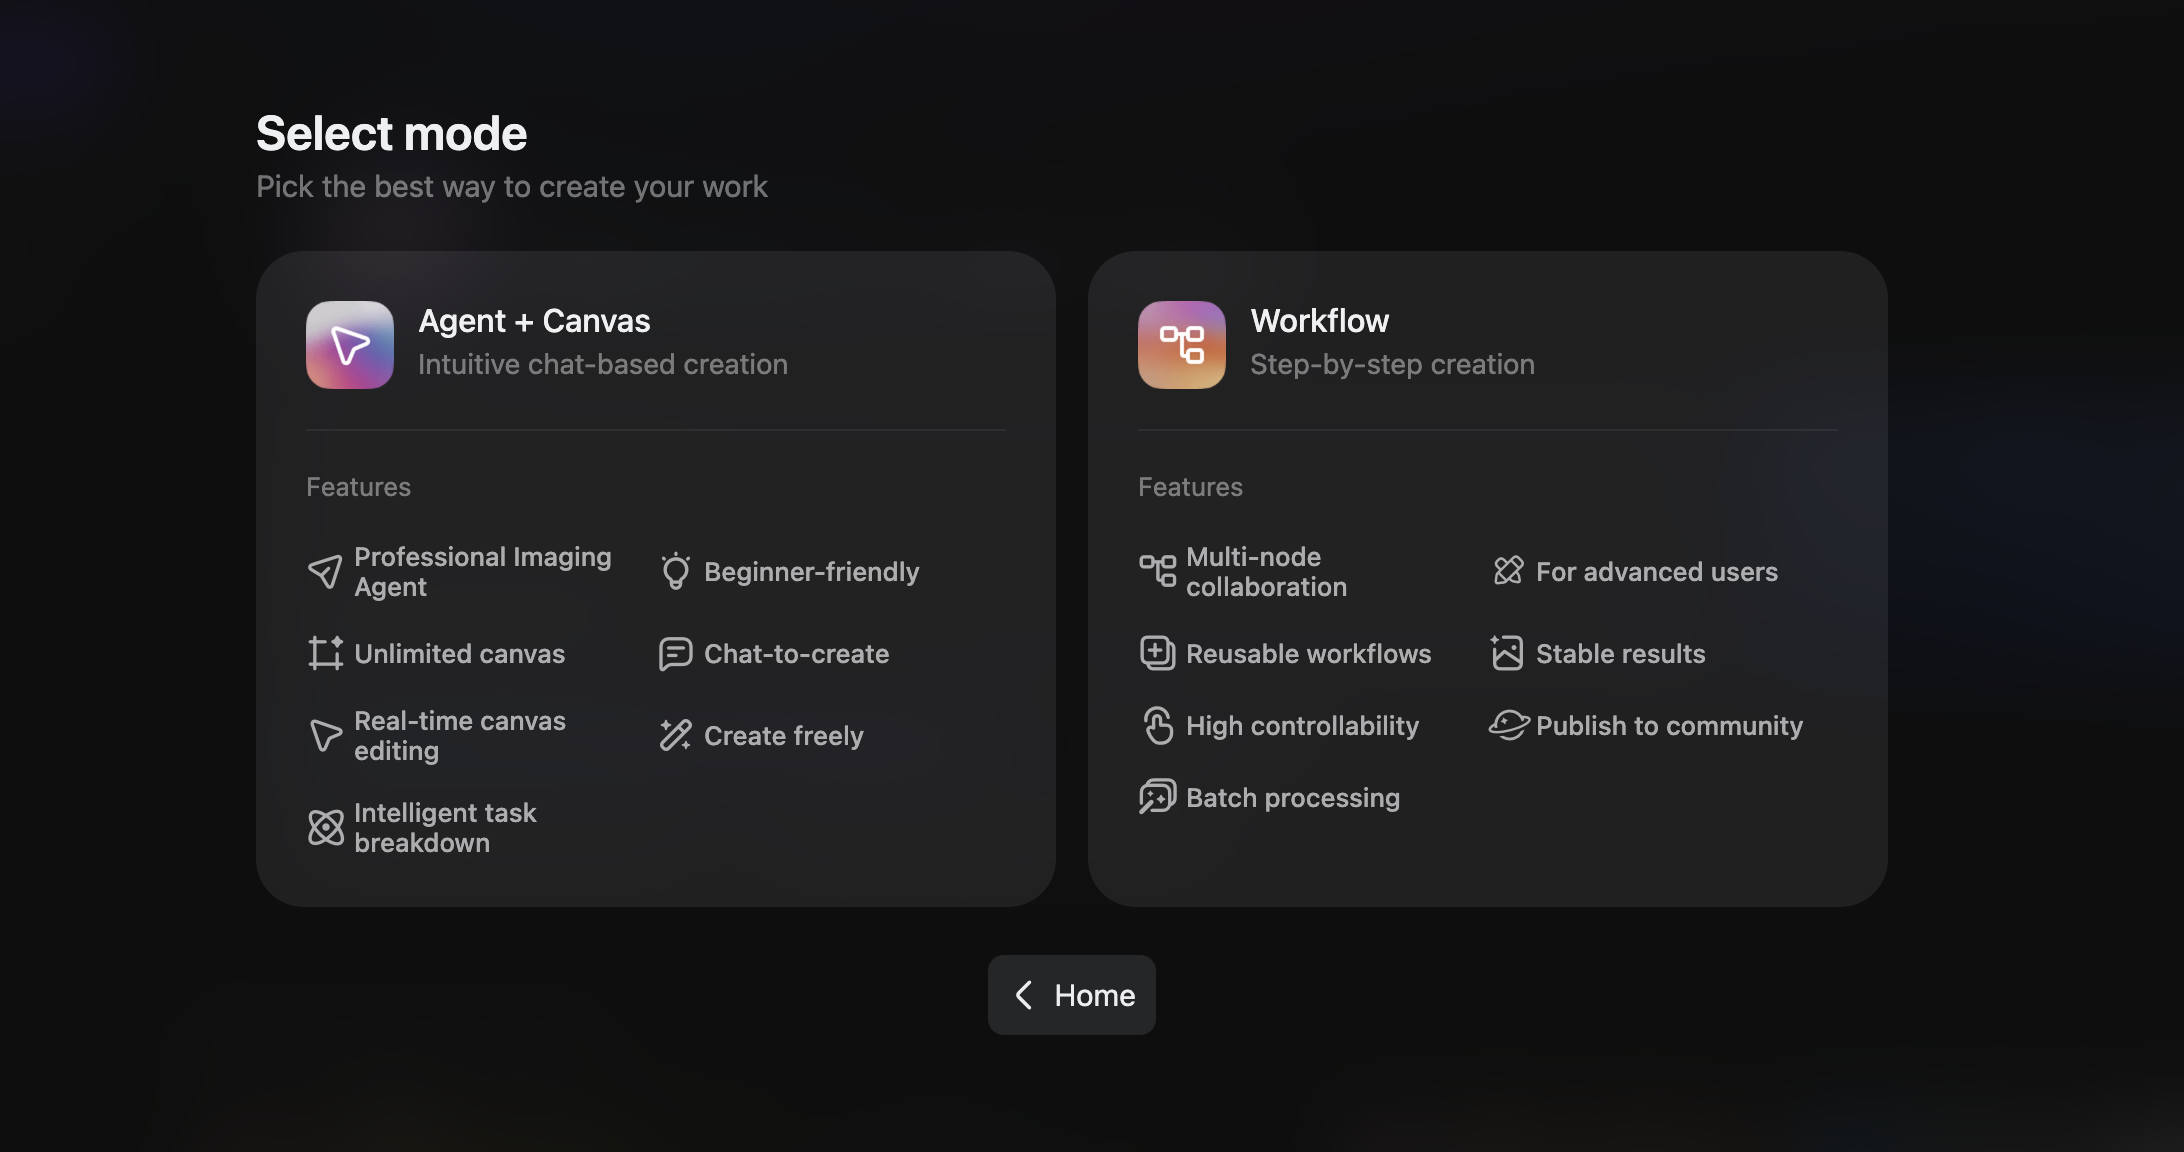The image size is (2184, 1152).
Task: Click the lightbulb Beginner-friendly icon
Action: coord(675,572)
